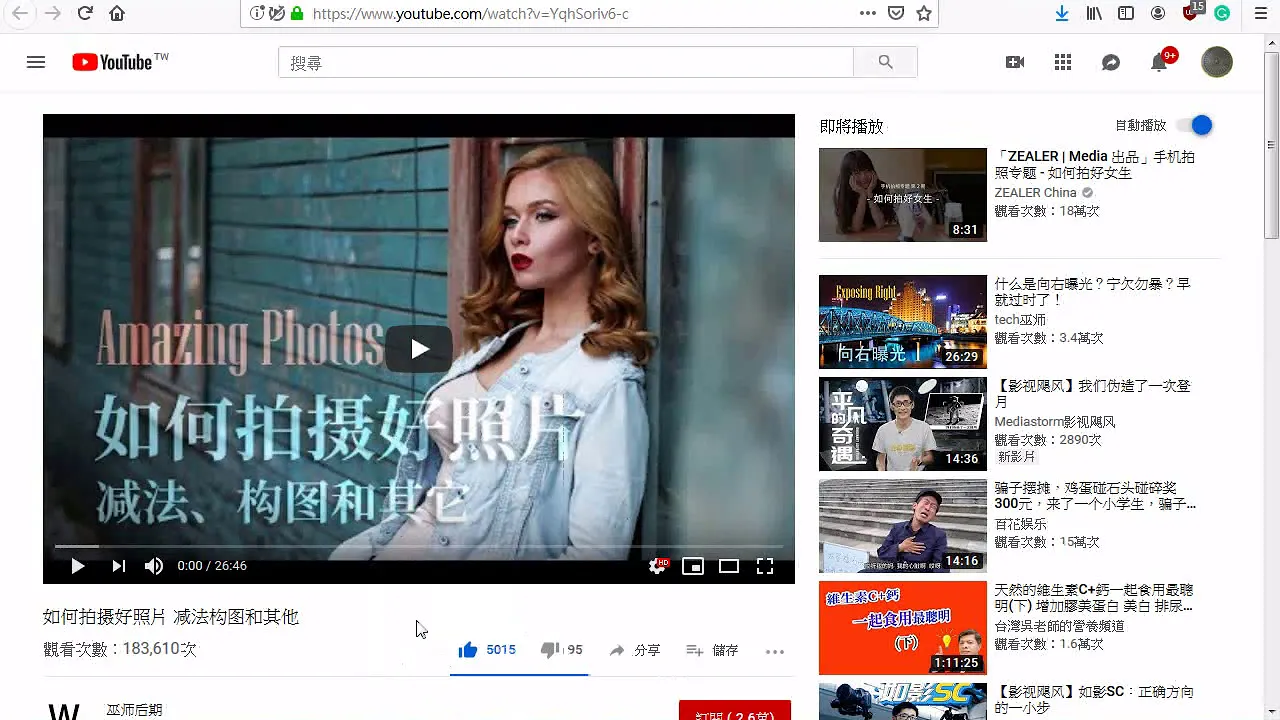
Task: Open 我们伪造了一次登月 video title
Action: [x=1093, y=393]
